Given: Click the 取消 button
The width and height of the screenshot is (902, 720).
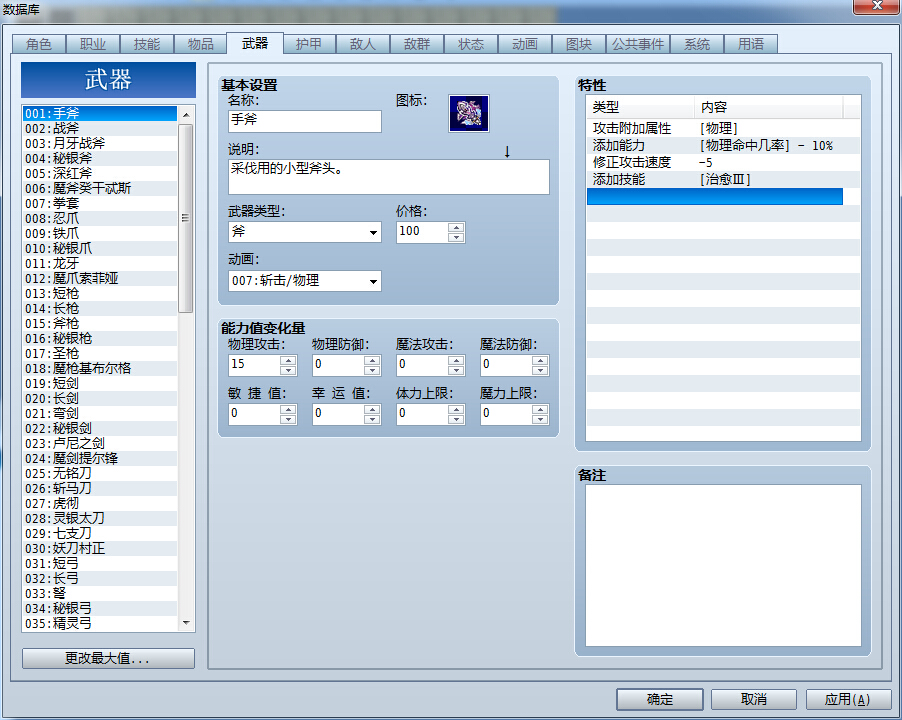Looking at the screenshot, I should 754,699.
